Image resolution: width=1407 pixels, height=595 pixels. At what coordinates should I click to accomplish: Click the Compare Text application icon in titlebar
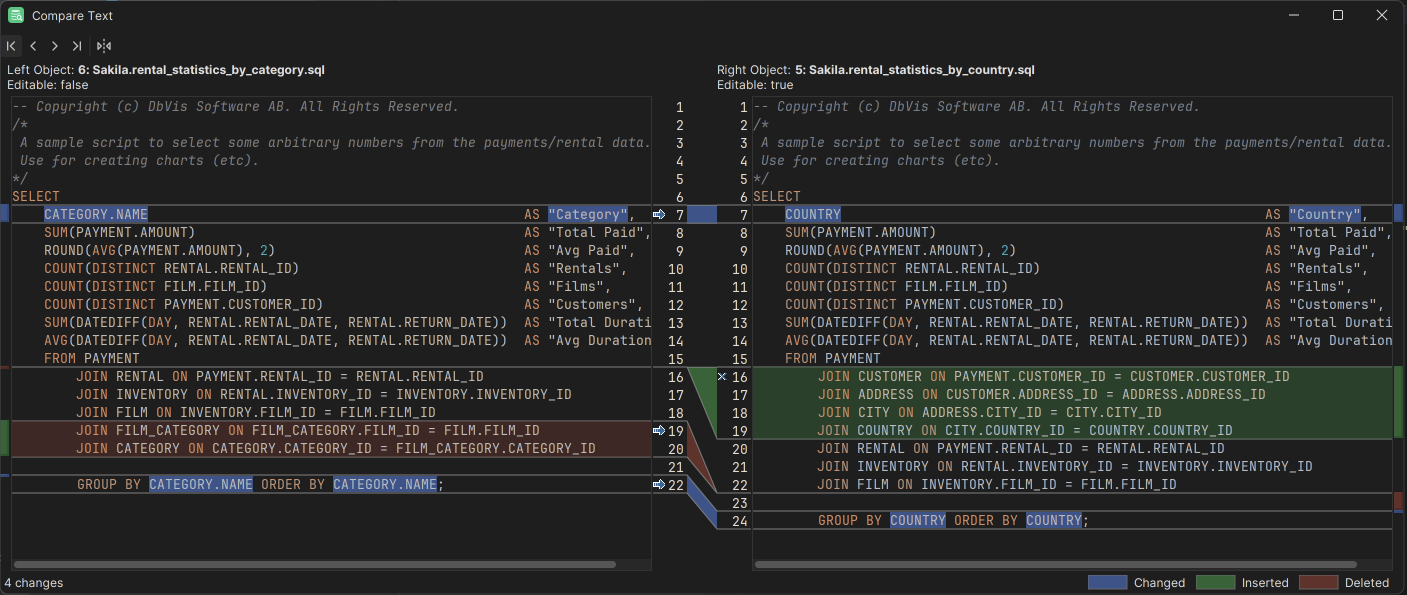pos(15,15)
